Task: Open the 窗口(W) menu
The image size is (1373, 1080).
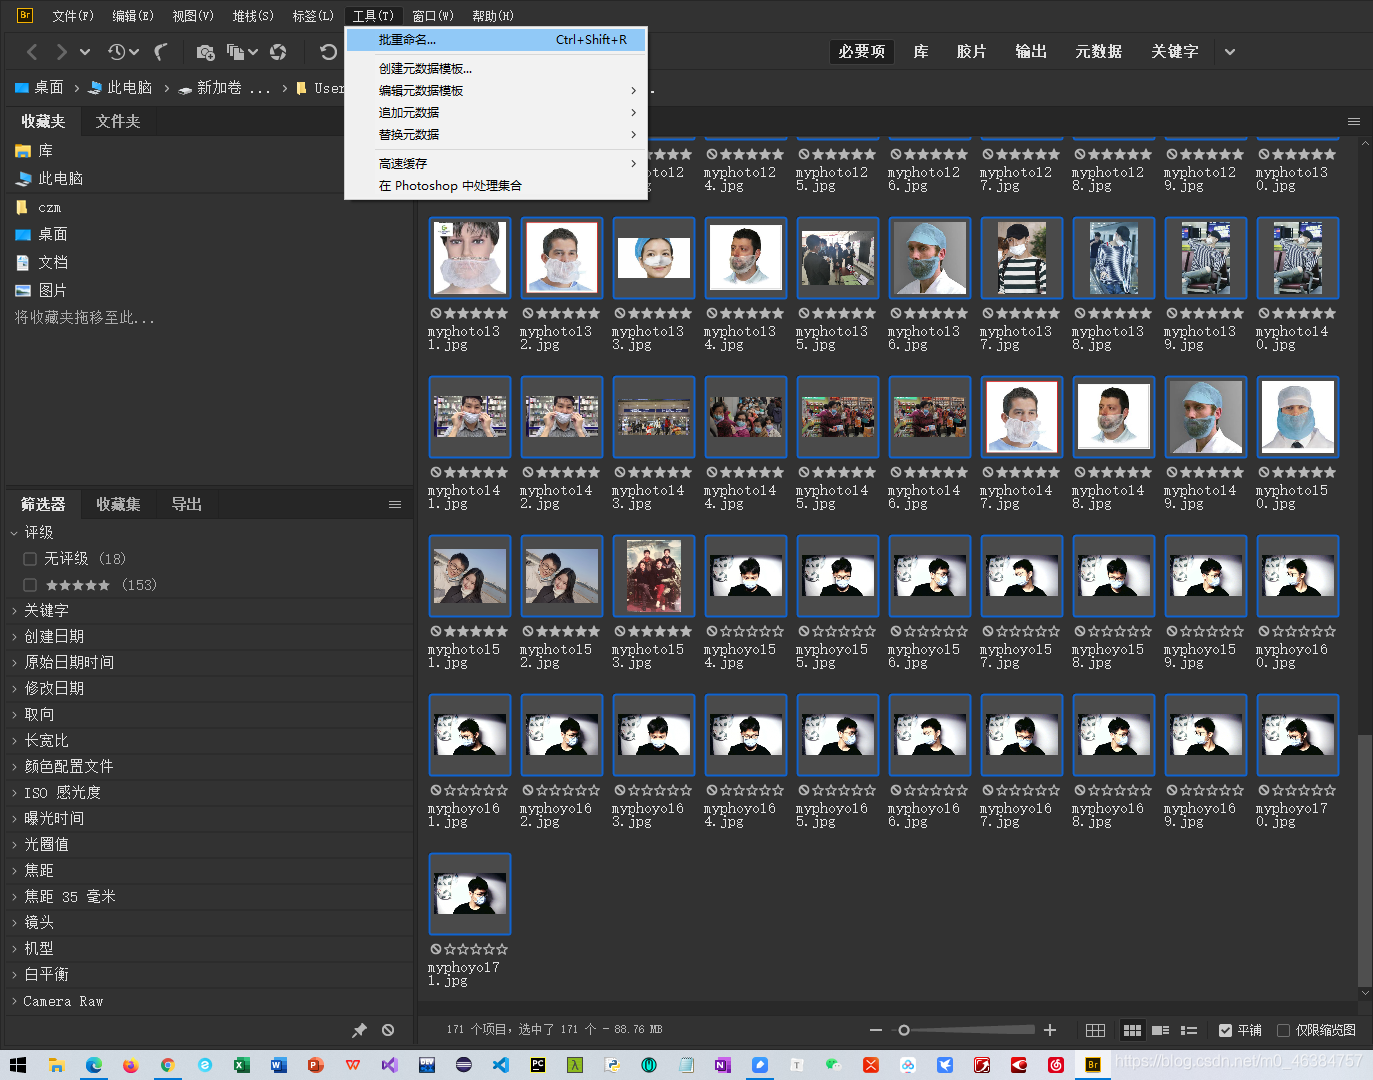Action: coord(433,16)
